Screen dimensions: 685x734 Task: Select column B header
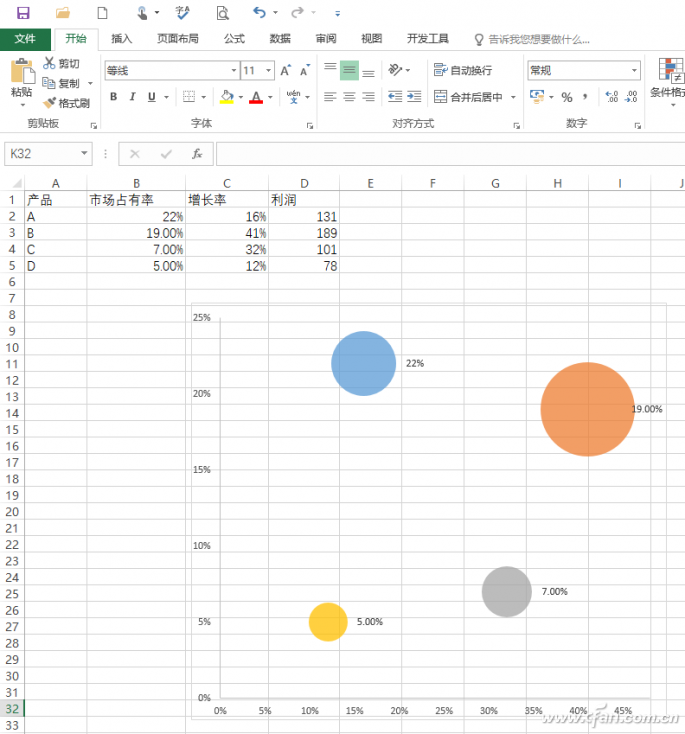pos(136,183)
